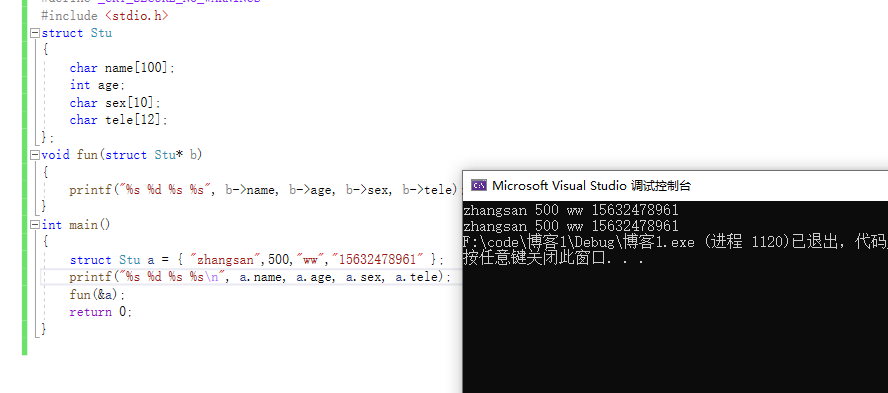Click the char name[100]; declaration
This screenshot has width=888, height=393.
[123, 68]
